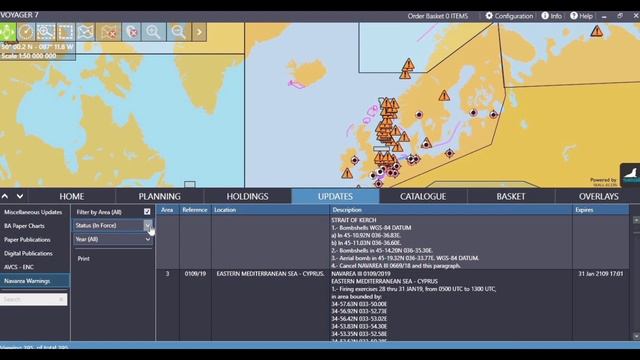Click NAVAREA III 0109/2019 description text
The image size is (640, 360).
pyautogui.click(x=361, y=274)
